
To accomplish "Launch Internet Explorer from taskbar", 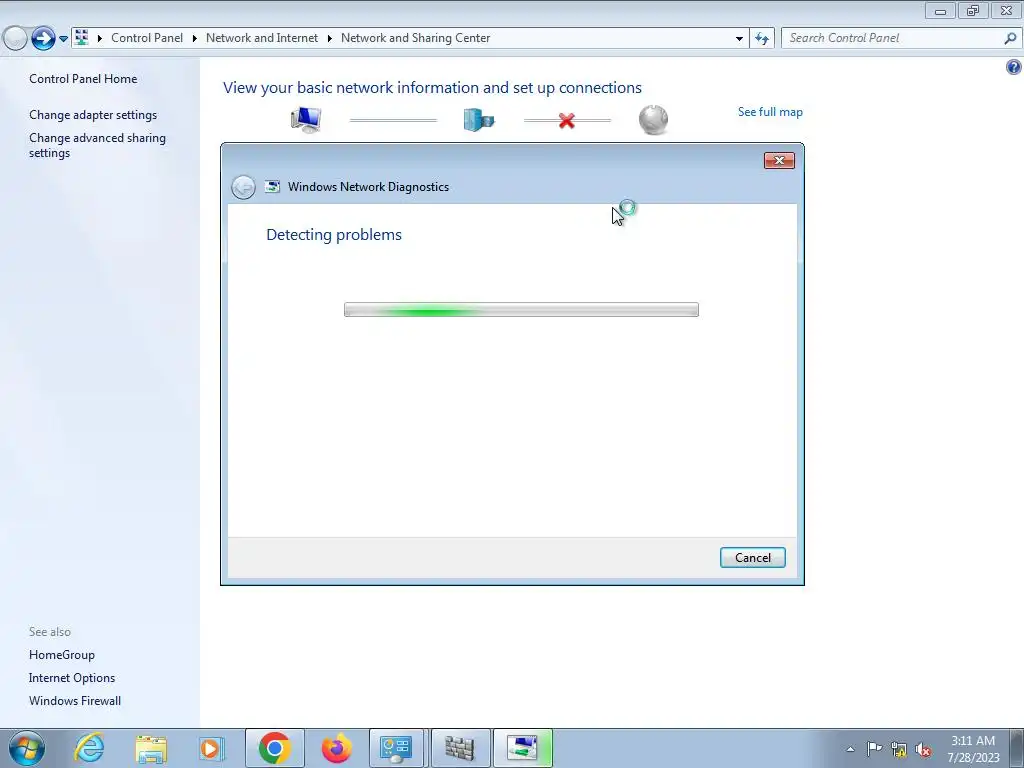I will [x=89, y=748].
